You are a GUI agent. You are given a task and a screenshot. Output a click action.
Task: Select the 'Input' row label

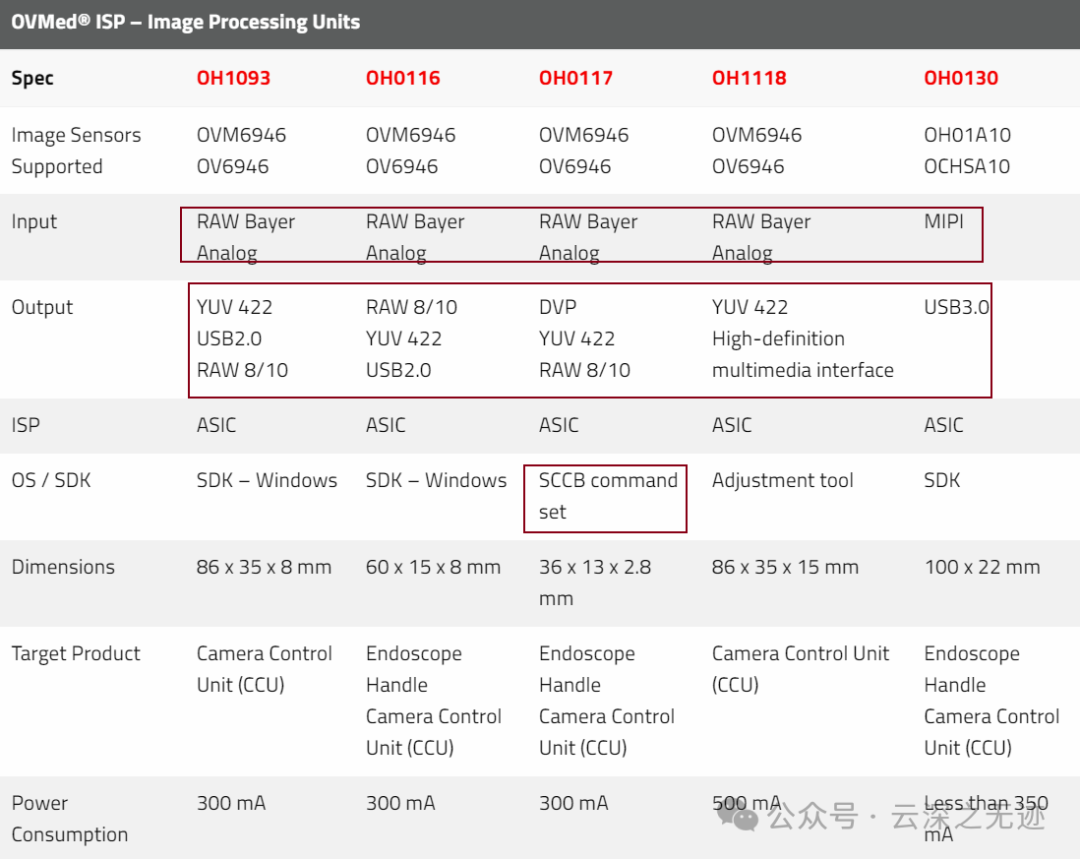34,222
